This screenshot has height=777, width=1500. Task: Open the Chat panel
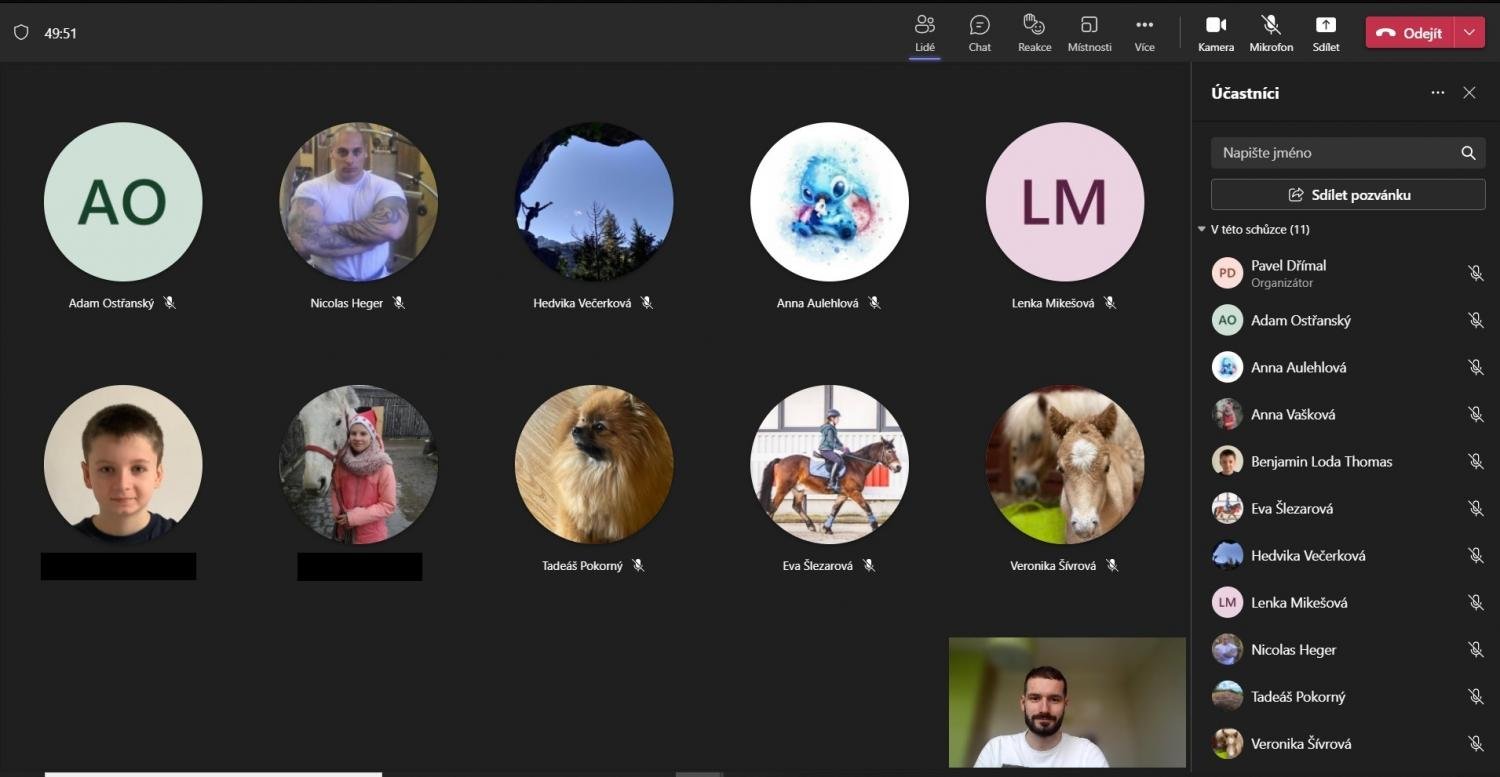pos(979,32)
